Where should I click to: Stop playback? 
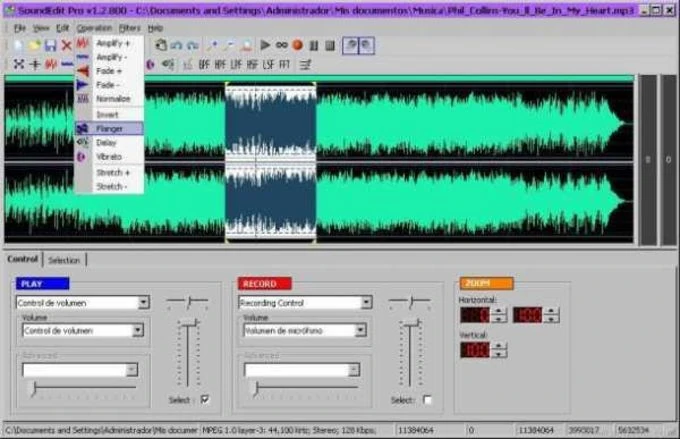pyautogui.click(x=330, y=45)
